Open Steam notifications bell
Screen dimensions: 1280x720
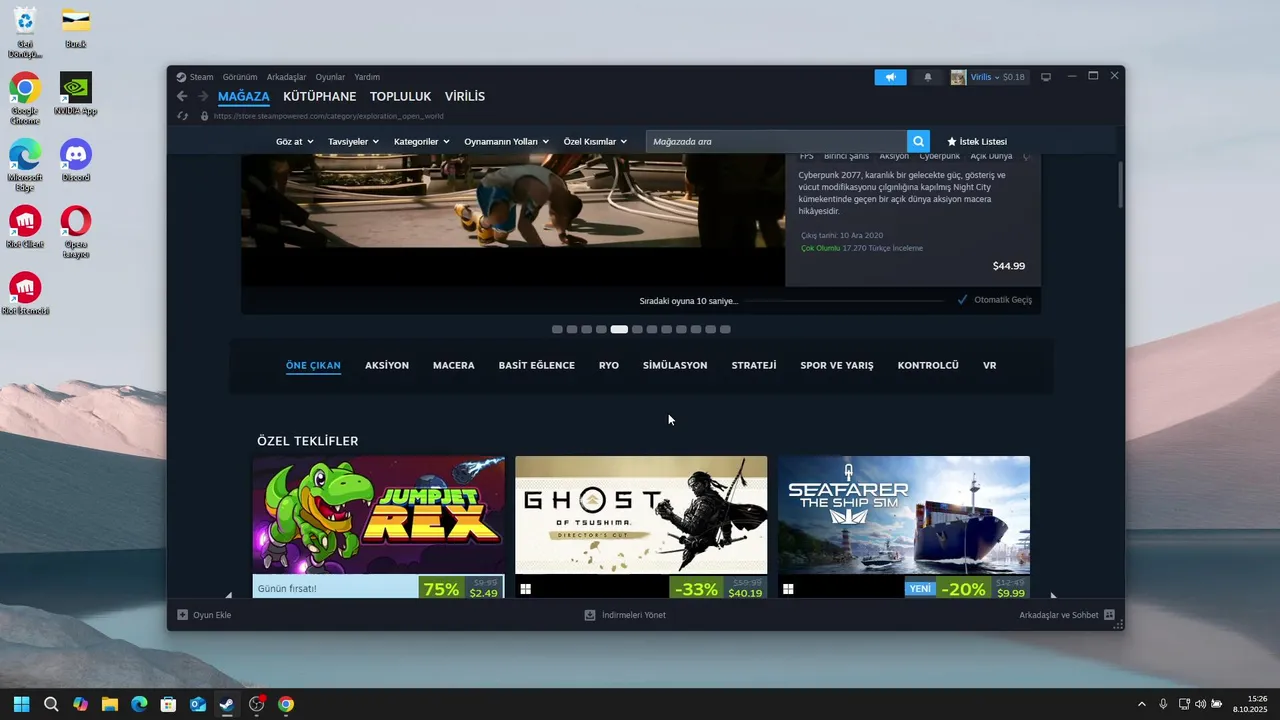pos(928,77)
